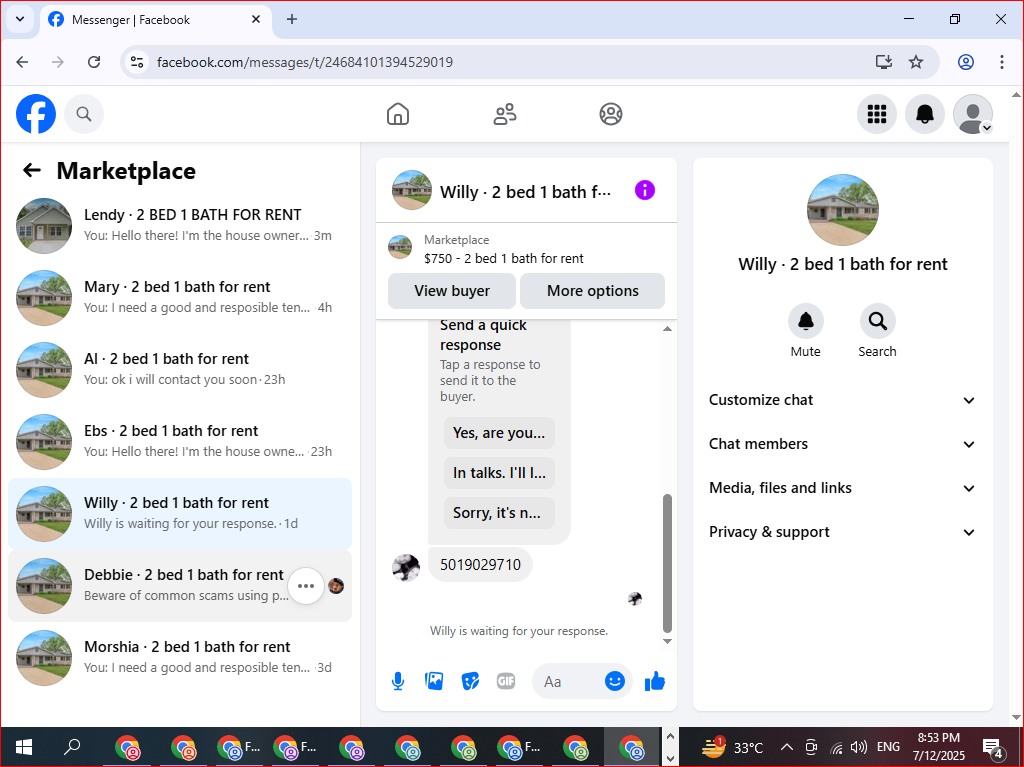The height and width of the screenshot is (767, 1024).
Task: Attach a file using the photo icon
Action: tap(434, 681)
